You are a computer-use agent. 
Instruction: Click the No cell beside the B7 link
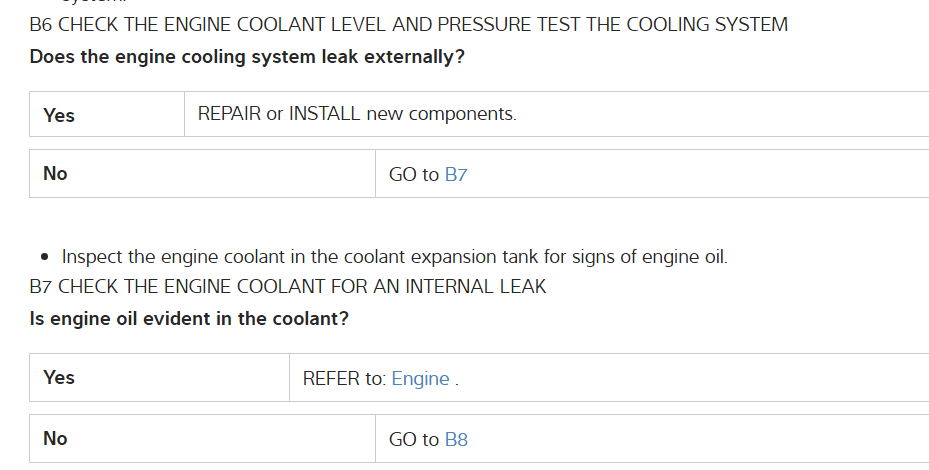click(x=56, y=174)
